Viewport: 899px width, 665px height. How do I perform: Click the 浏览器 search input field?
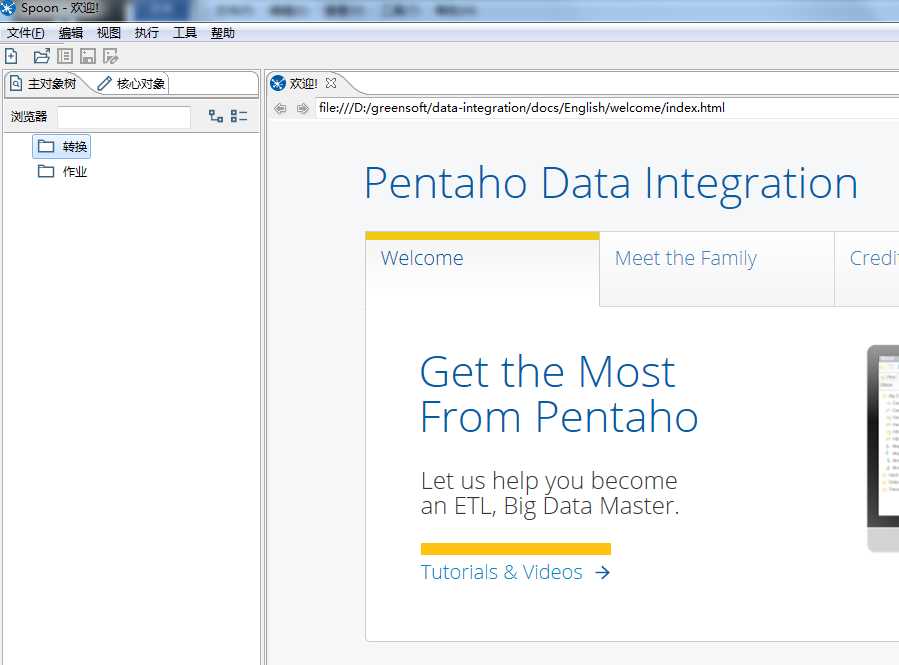pos(124,117)
